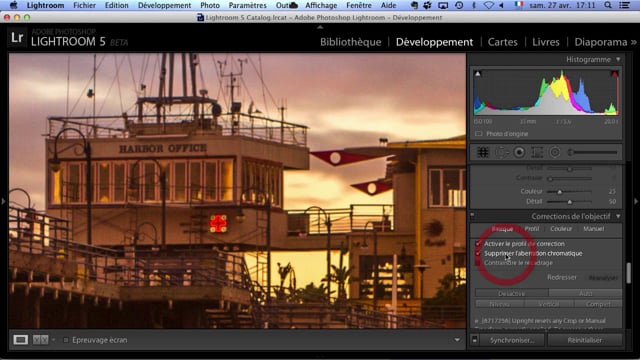The image size is (640, 360).
Task: Adjust the Couleur noise reduction slider
Action: [560, 191]
